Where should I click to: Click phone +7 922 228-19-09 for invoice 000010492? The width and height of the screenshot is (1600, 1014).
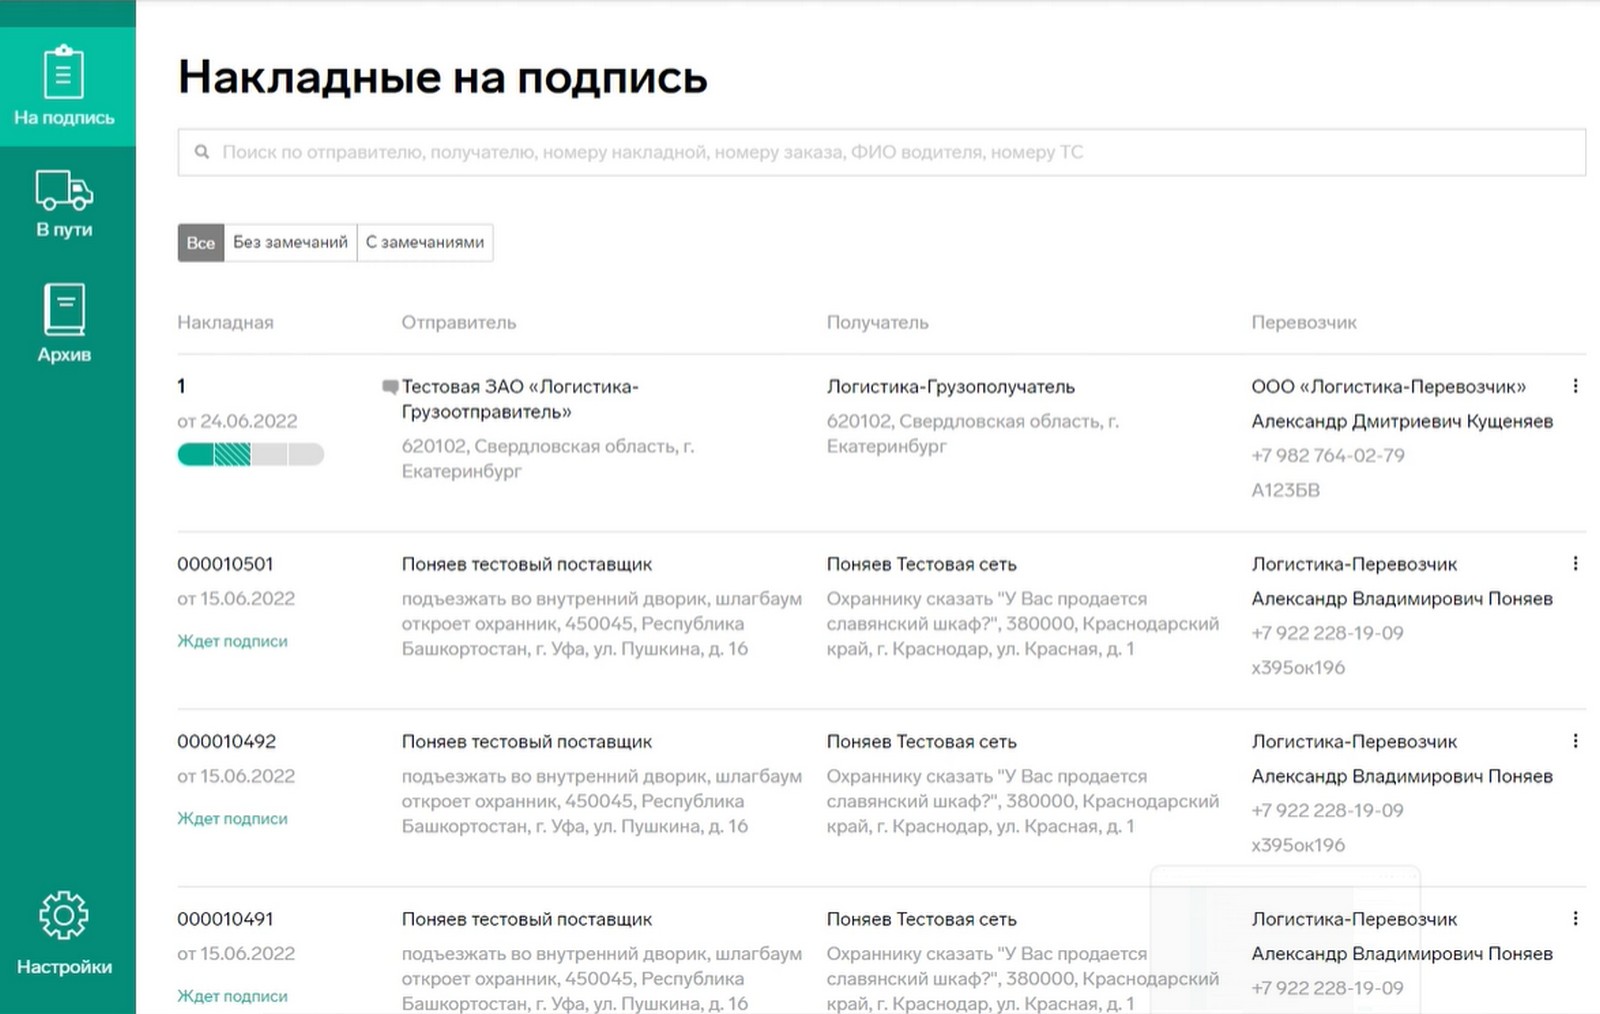[1327, 810]
